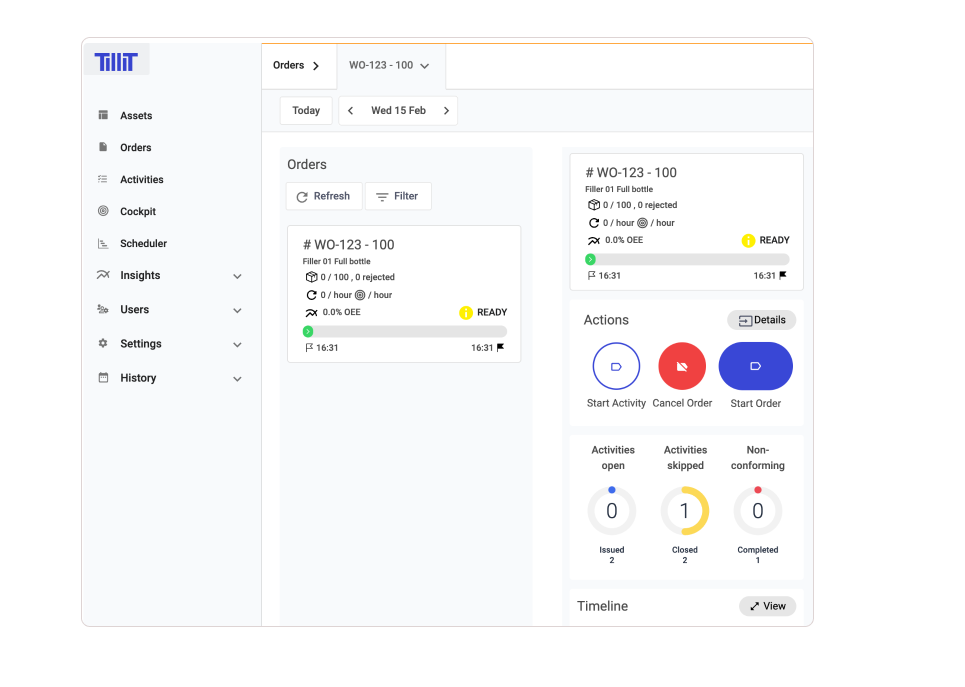The width and height of the screenshot is (965, 687).
Task: Open Cockpit in the sidebar
Action: click(x=138, y=212)
